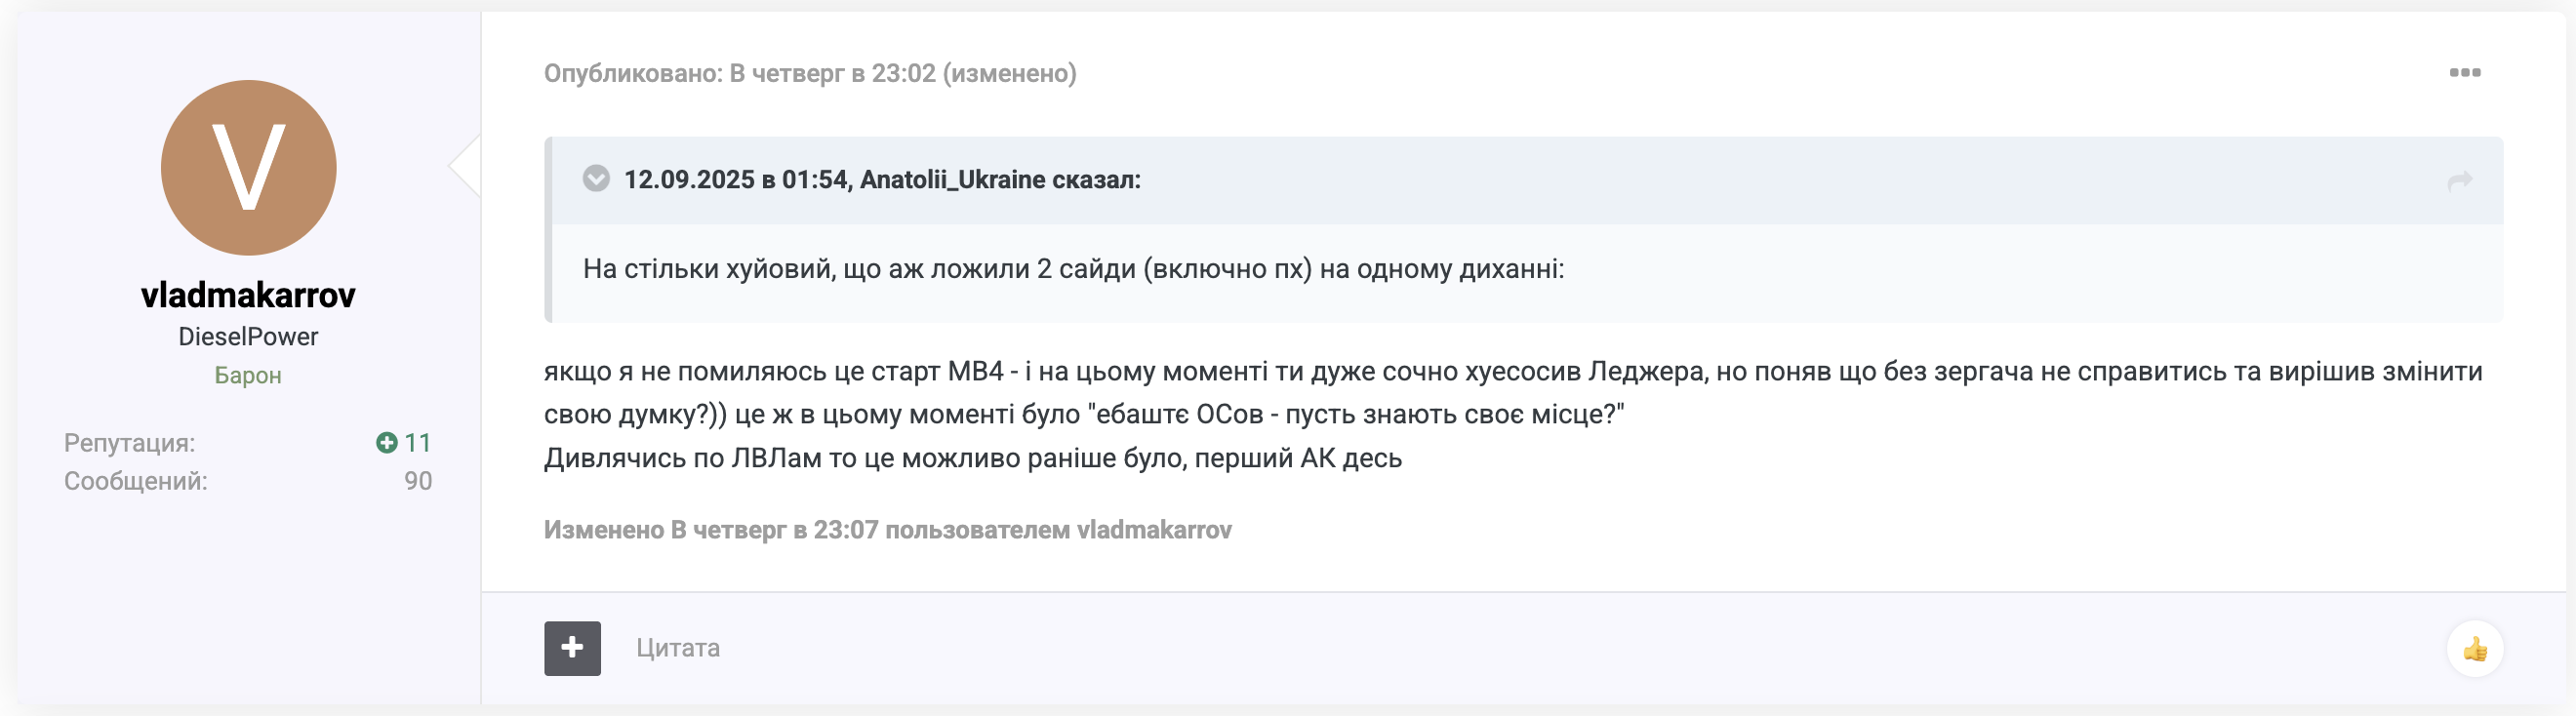Open the post options three-dot menu
2576x716 pixels.
point(2464,72)
